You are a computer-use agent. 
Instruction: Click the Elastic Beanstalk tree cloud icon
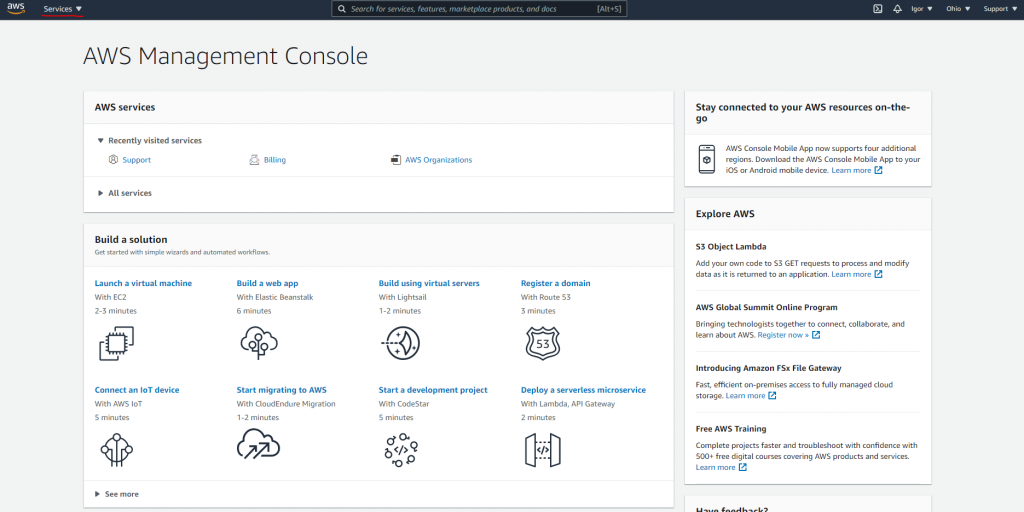tap(259, 343)
